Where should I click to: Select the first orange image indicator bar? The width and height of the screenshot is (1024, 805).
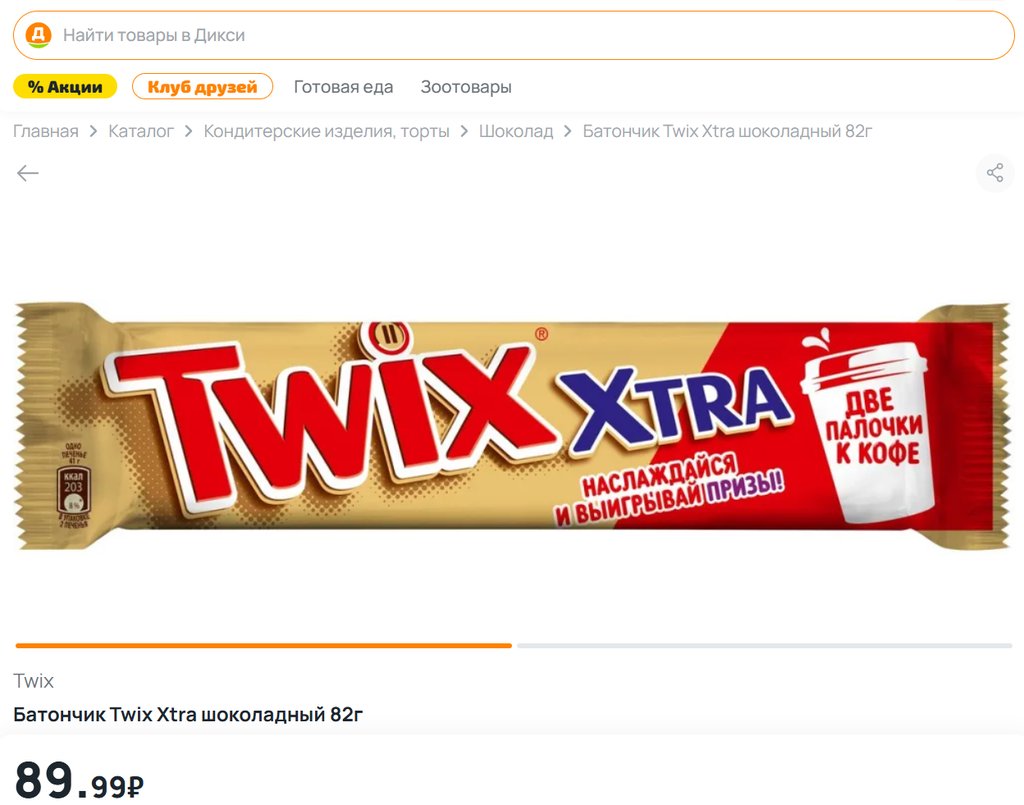pyautogui.click(x=264, y=646)
